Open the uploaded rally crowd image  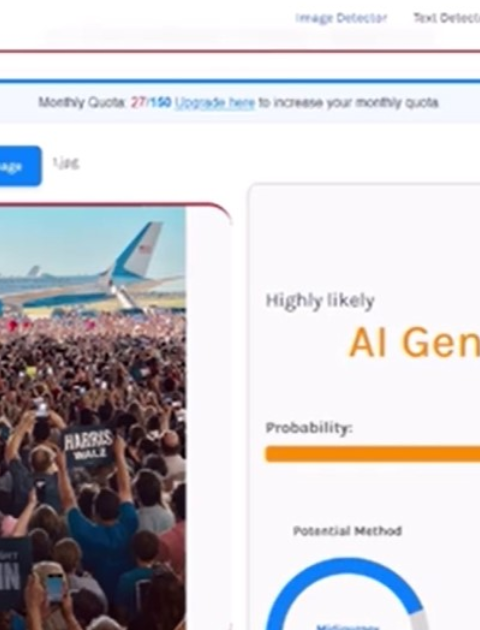click(93, 418)
